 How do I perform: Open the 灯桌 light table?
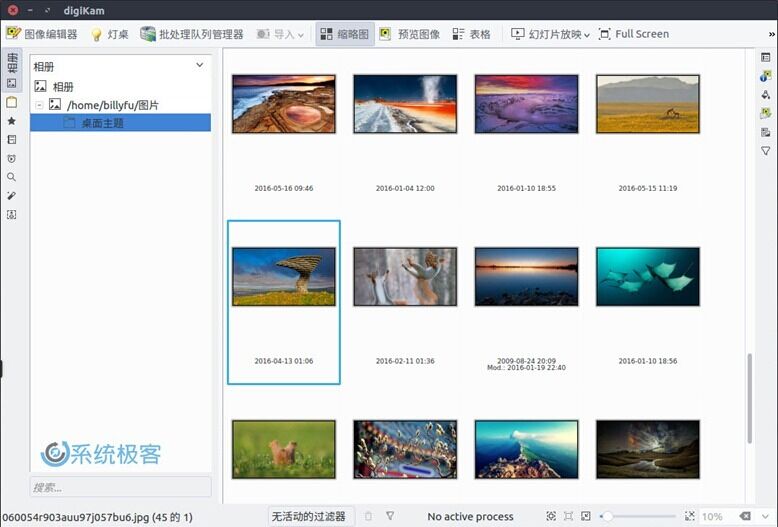point(110,34)
